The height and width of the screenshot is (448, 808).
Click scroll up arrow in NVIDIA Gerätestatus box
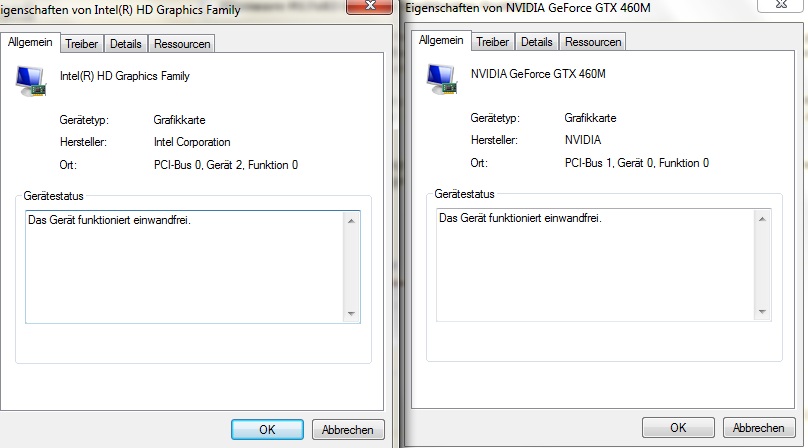[x=762, y=219]
